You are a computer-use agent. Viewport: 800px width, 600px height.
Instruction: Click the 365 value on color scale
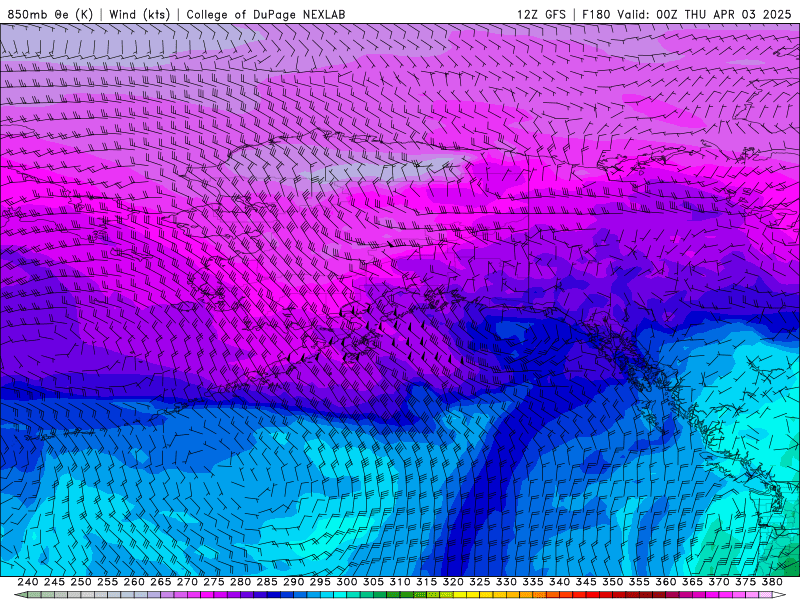pyautogui.click(x=692, y=582)
